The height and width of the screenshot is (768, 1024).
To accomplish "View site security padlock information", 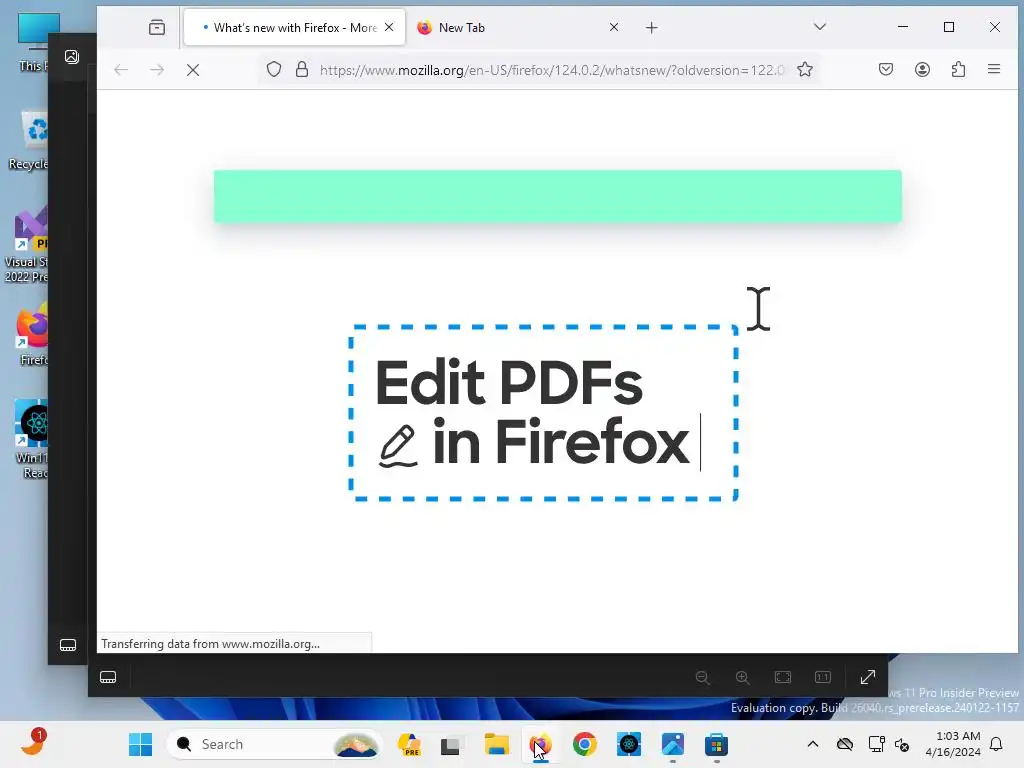I will coord(302,70).
